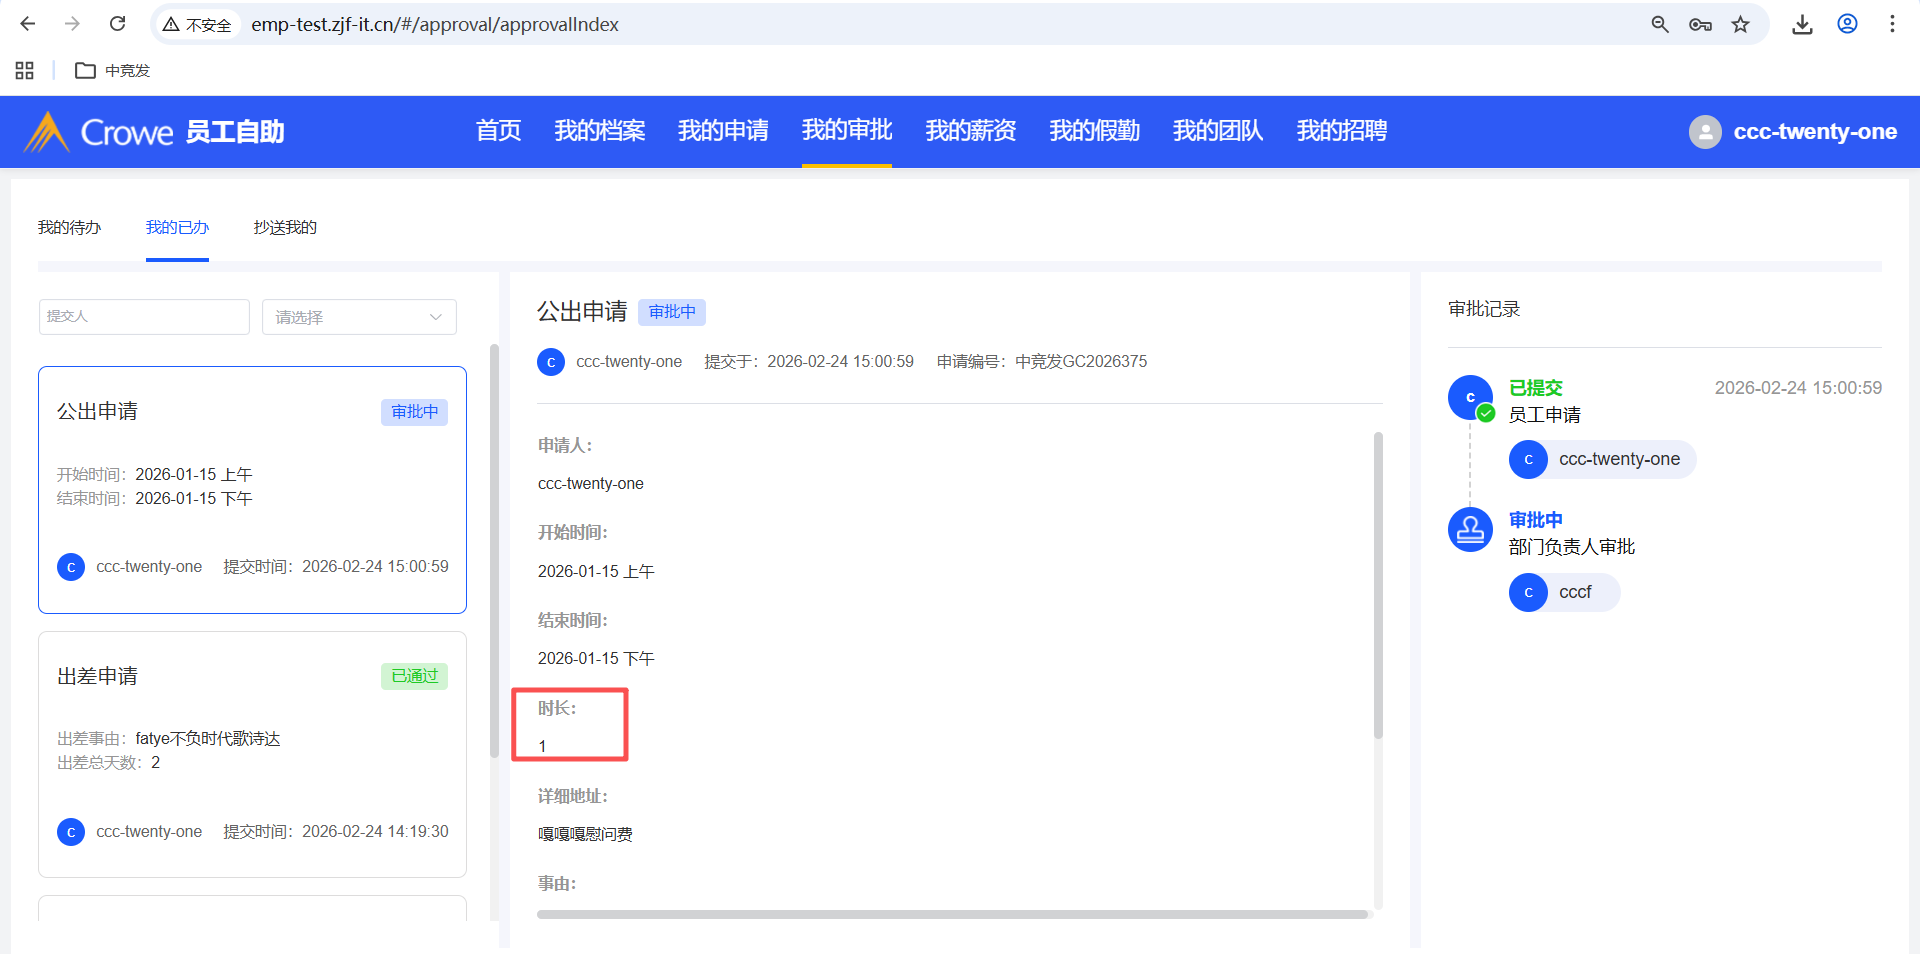Open 我的审批 navigation item
This screenshot has width=1920, height=954.
click(x=847, y=131)
